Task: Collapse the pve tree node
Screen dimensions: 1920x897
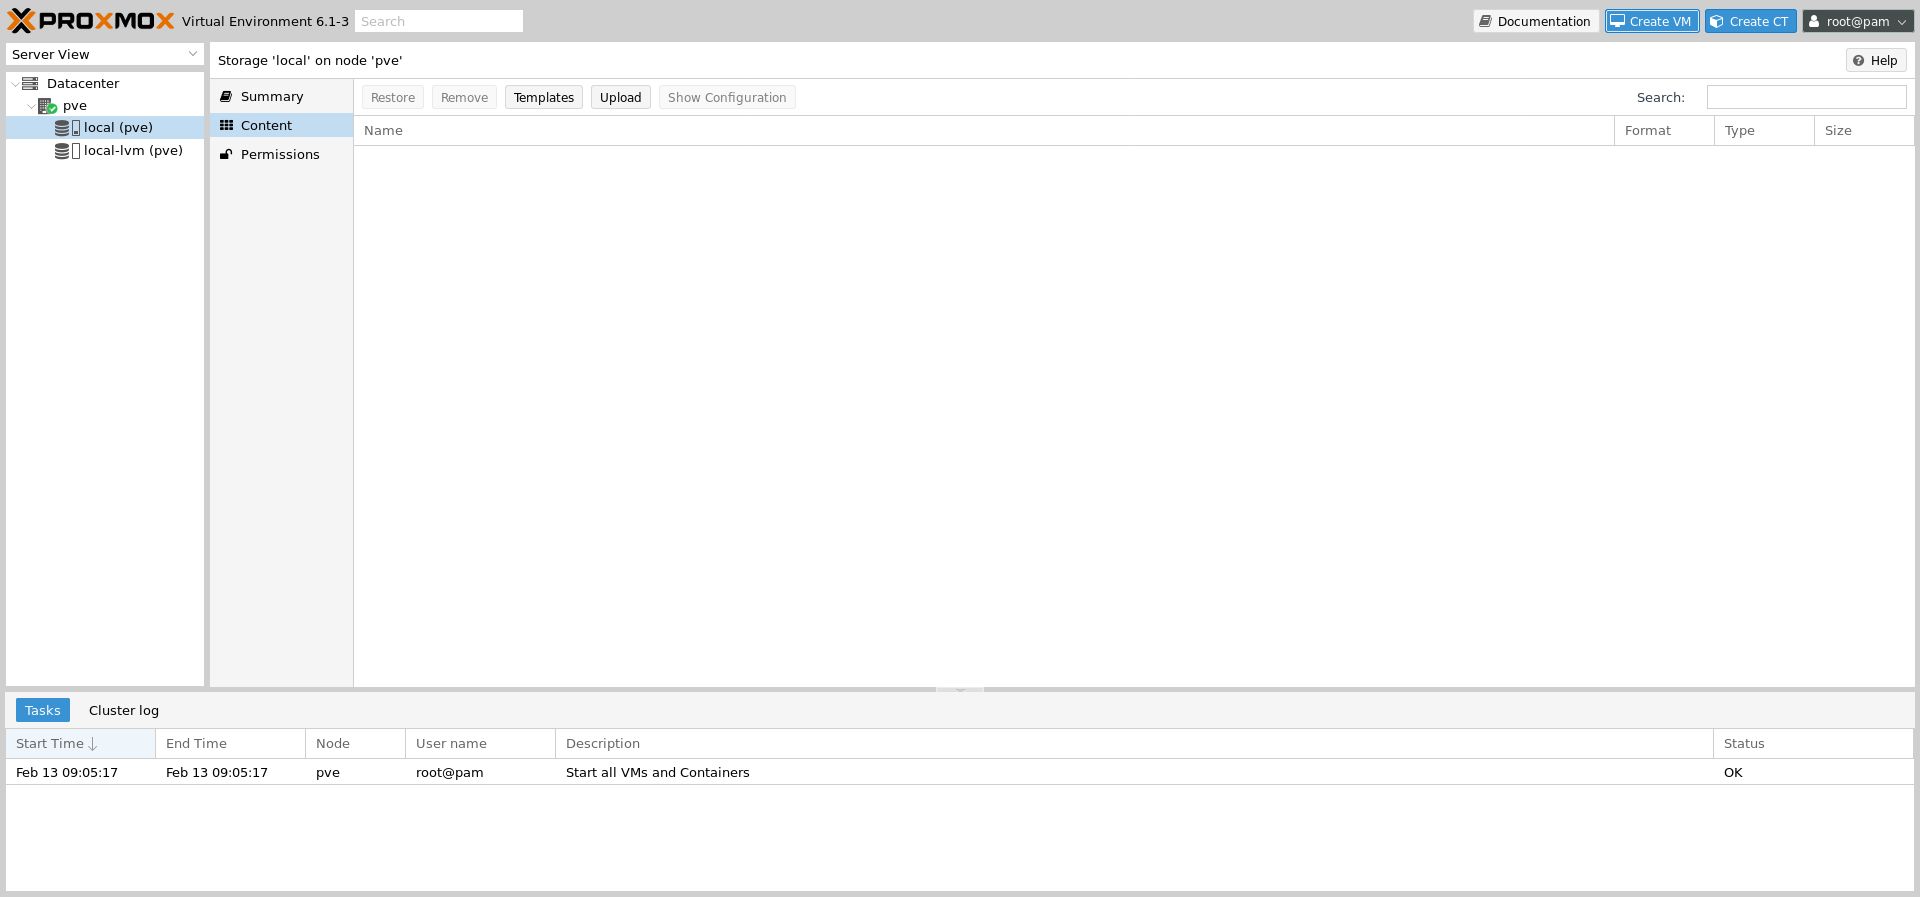Action: [x=31, y=106]
